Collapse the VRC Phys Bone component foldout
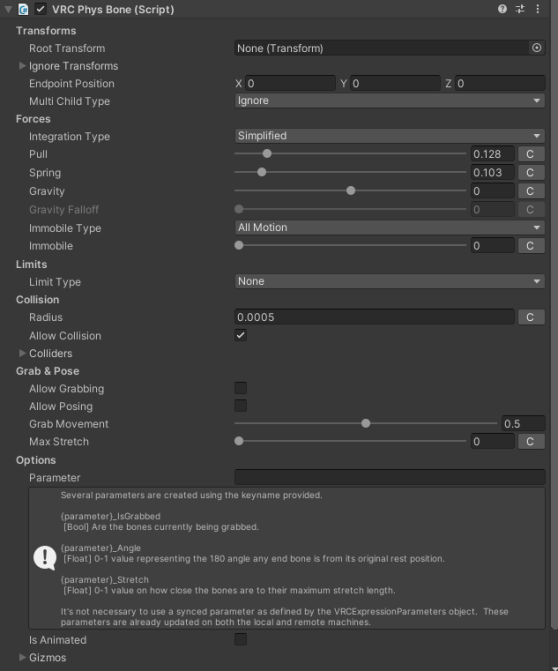The width and height of the screenshot is (558, 671). (x=8, y=9)
